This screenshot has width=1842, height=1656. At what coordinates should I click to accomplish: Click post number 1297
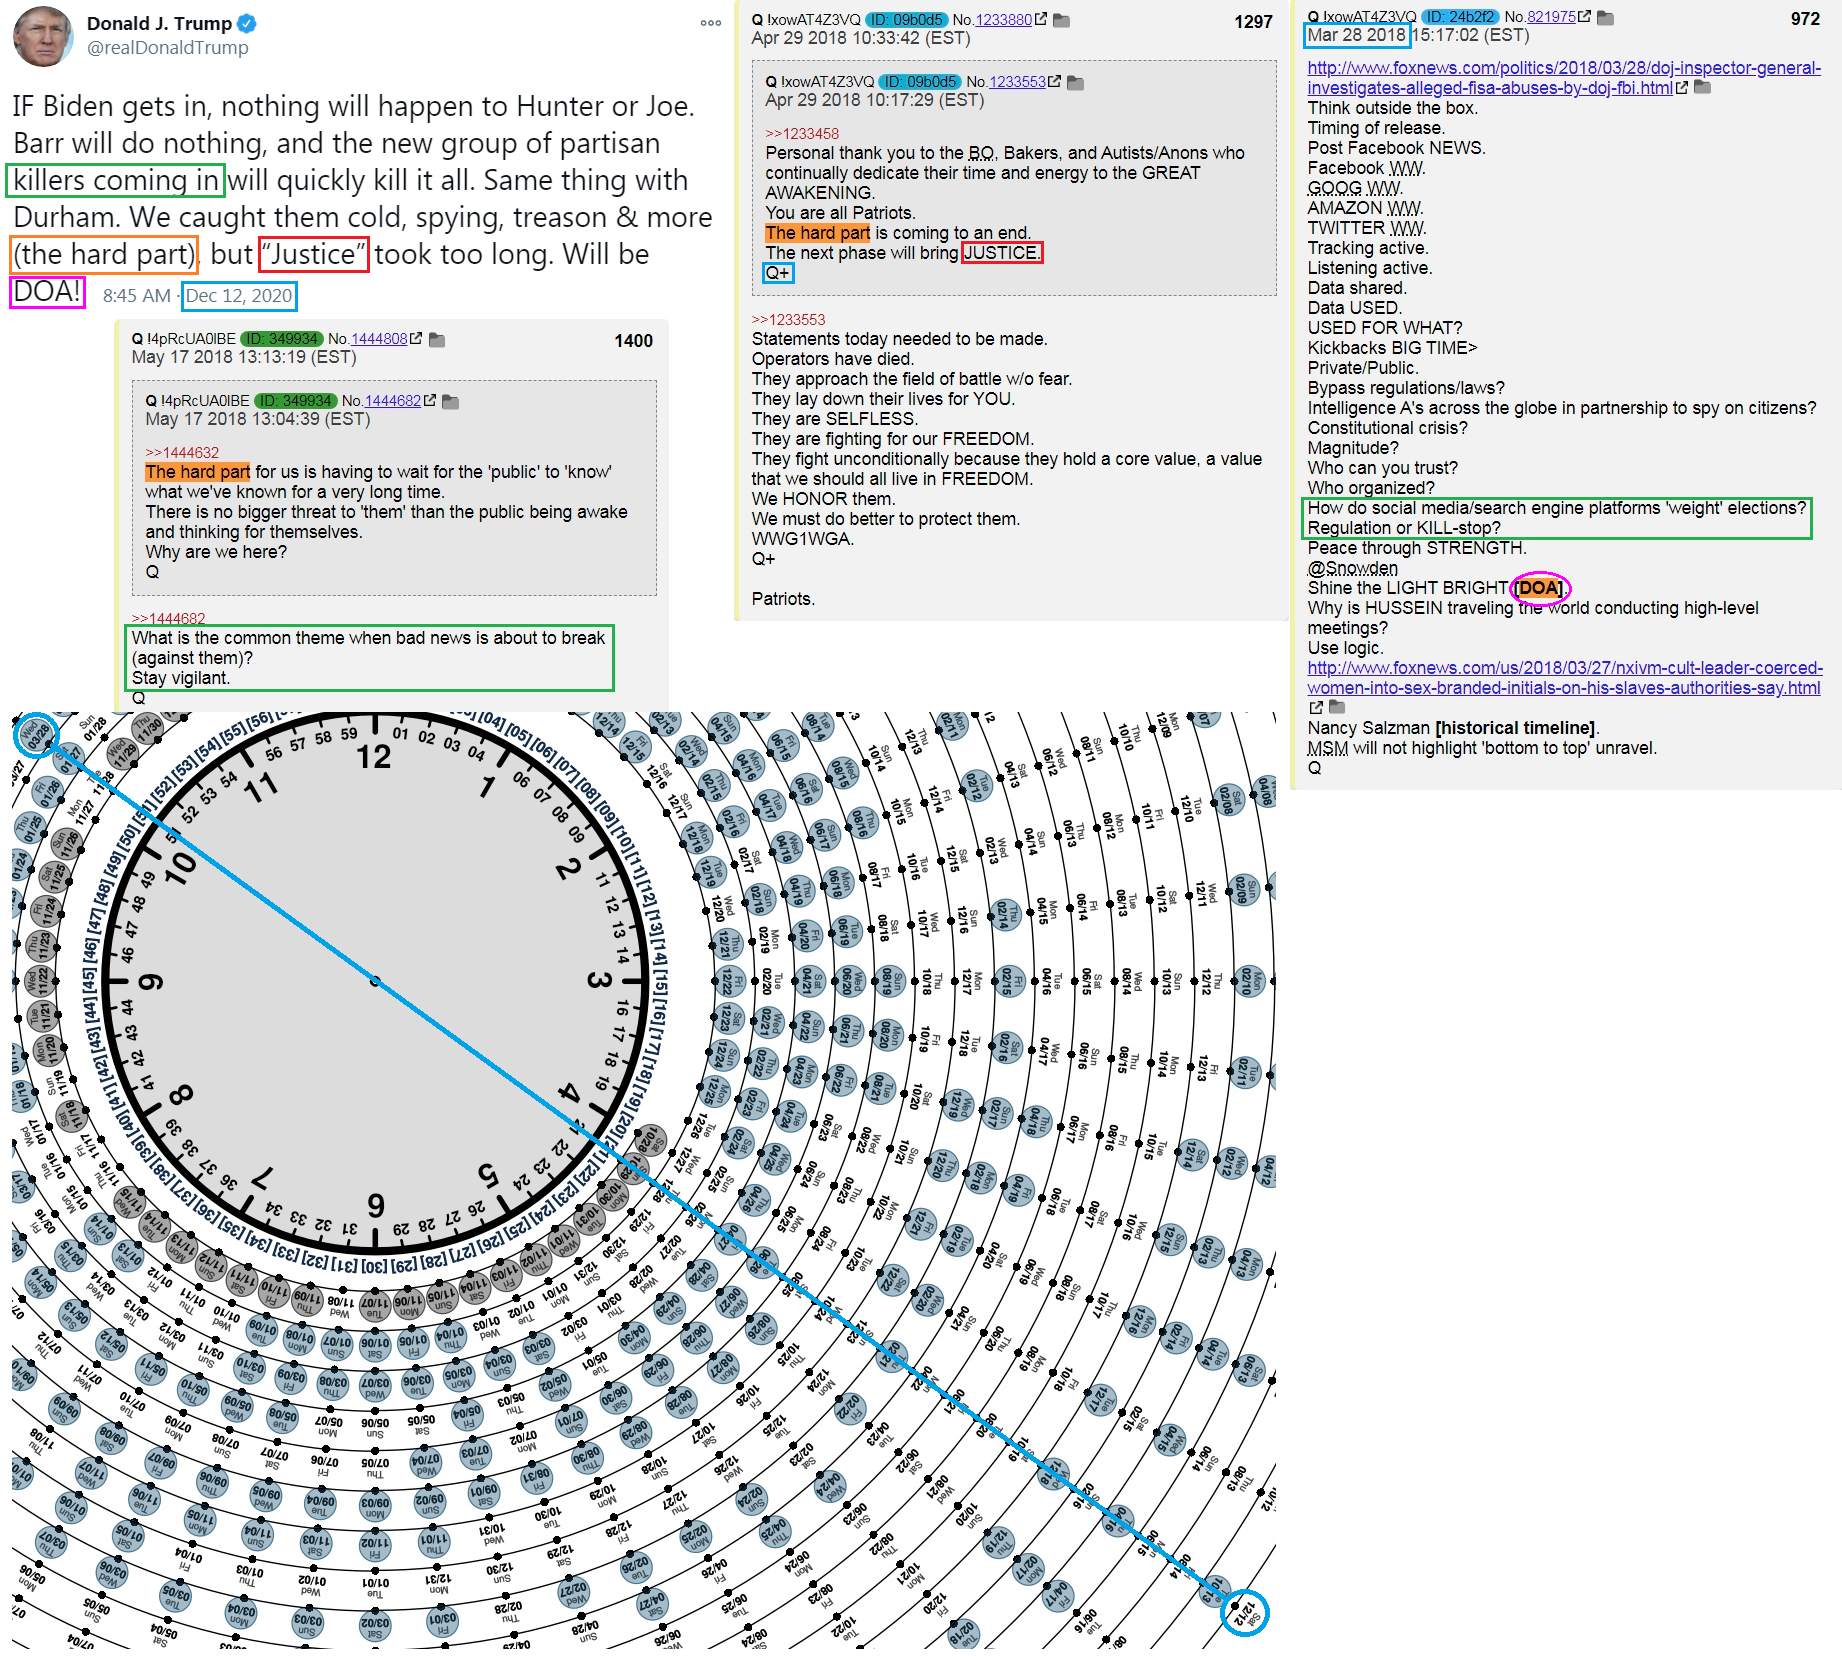pyautogui.click(x=1253, y=22)
